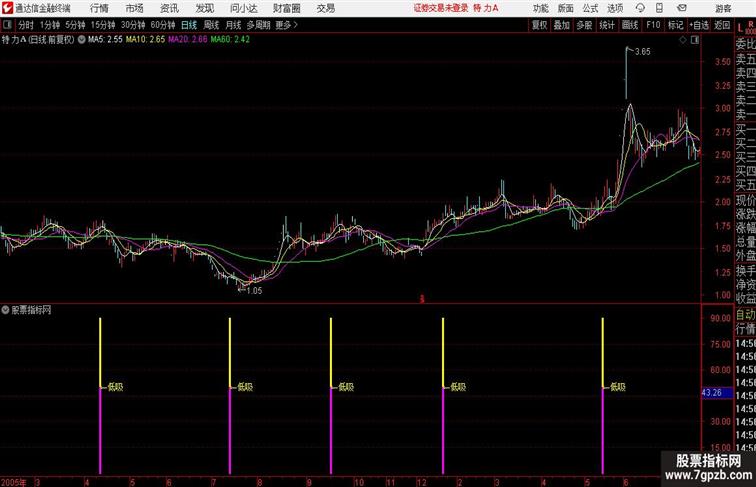Click the diamond icon at chart top right
This screenshot has height=487, width=756.
tap(683, 40)
